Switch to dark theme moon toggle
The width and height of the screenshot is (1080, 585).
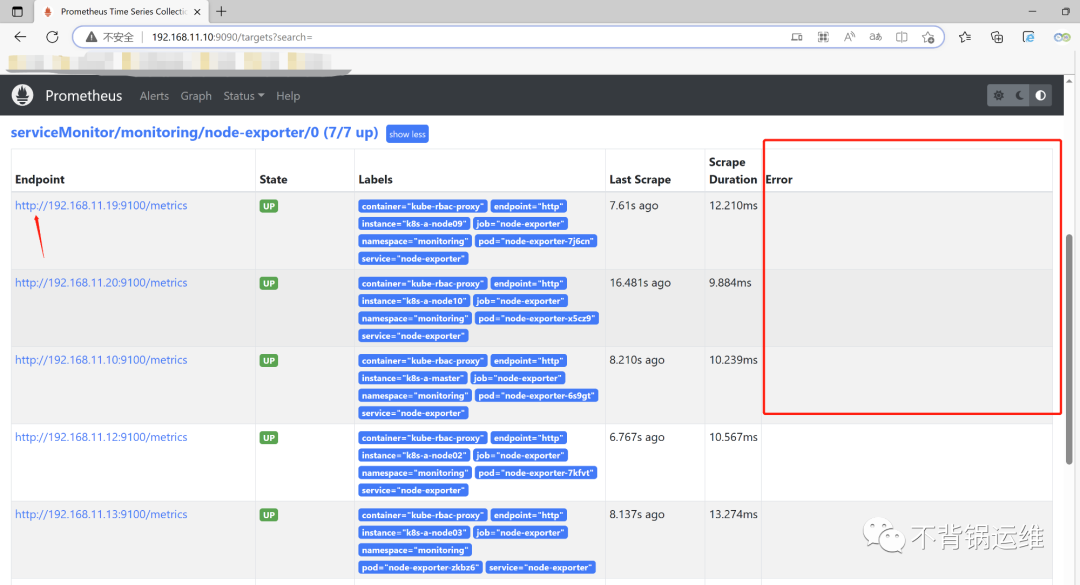tap(1020, 96)
